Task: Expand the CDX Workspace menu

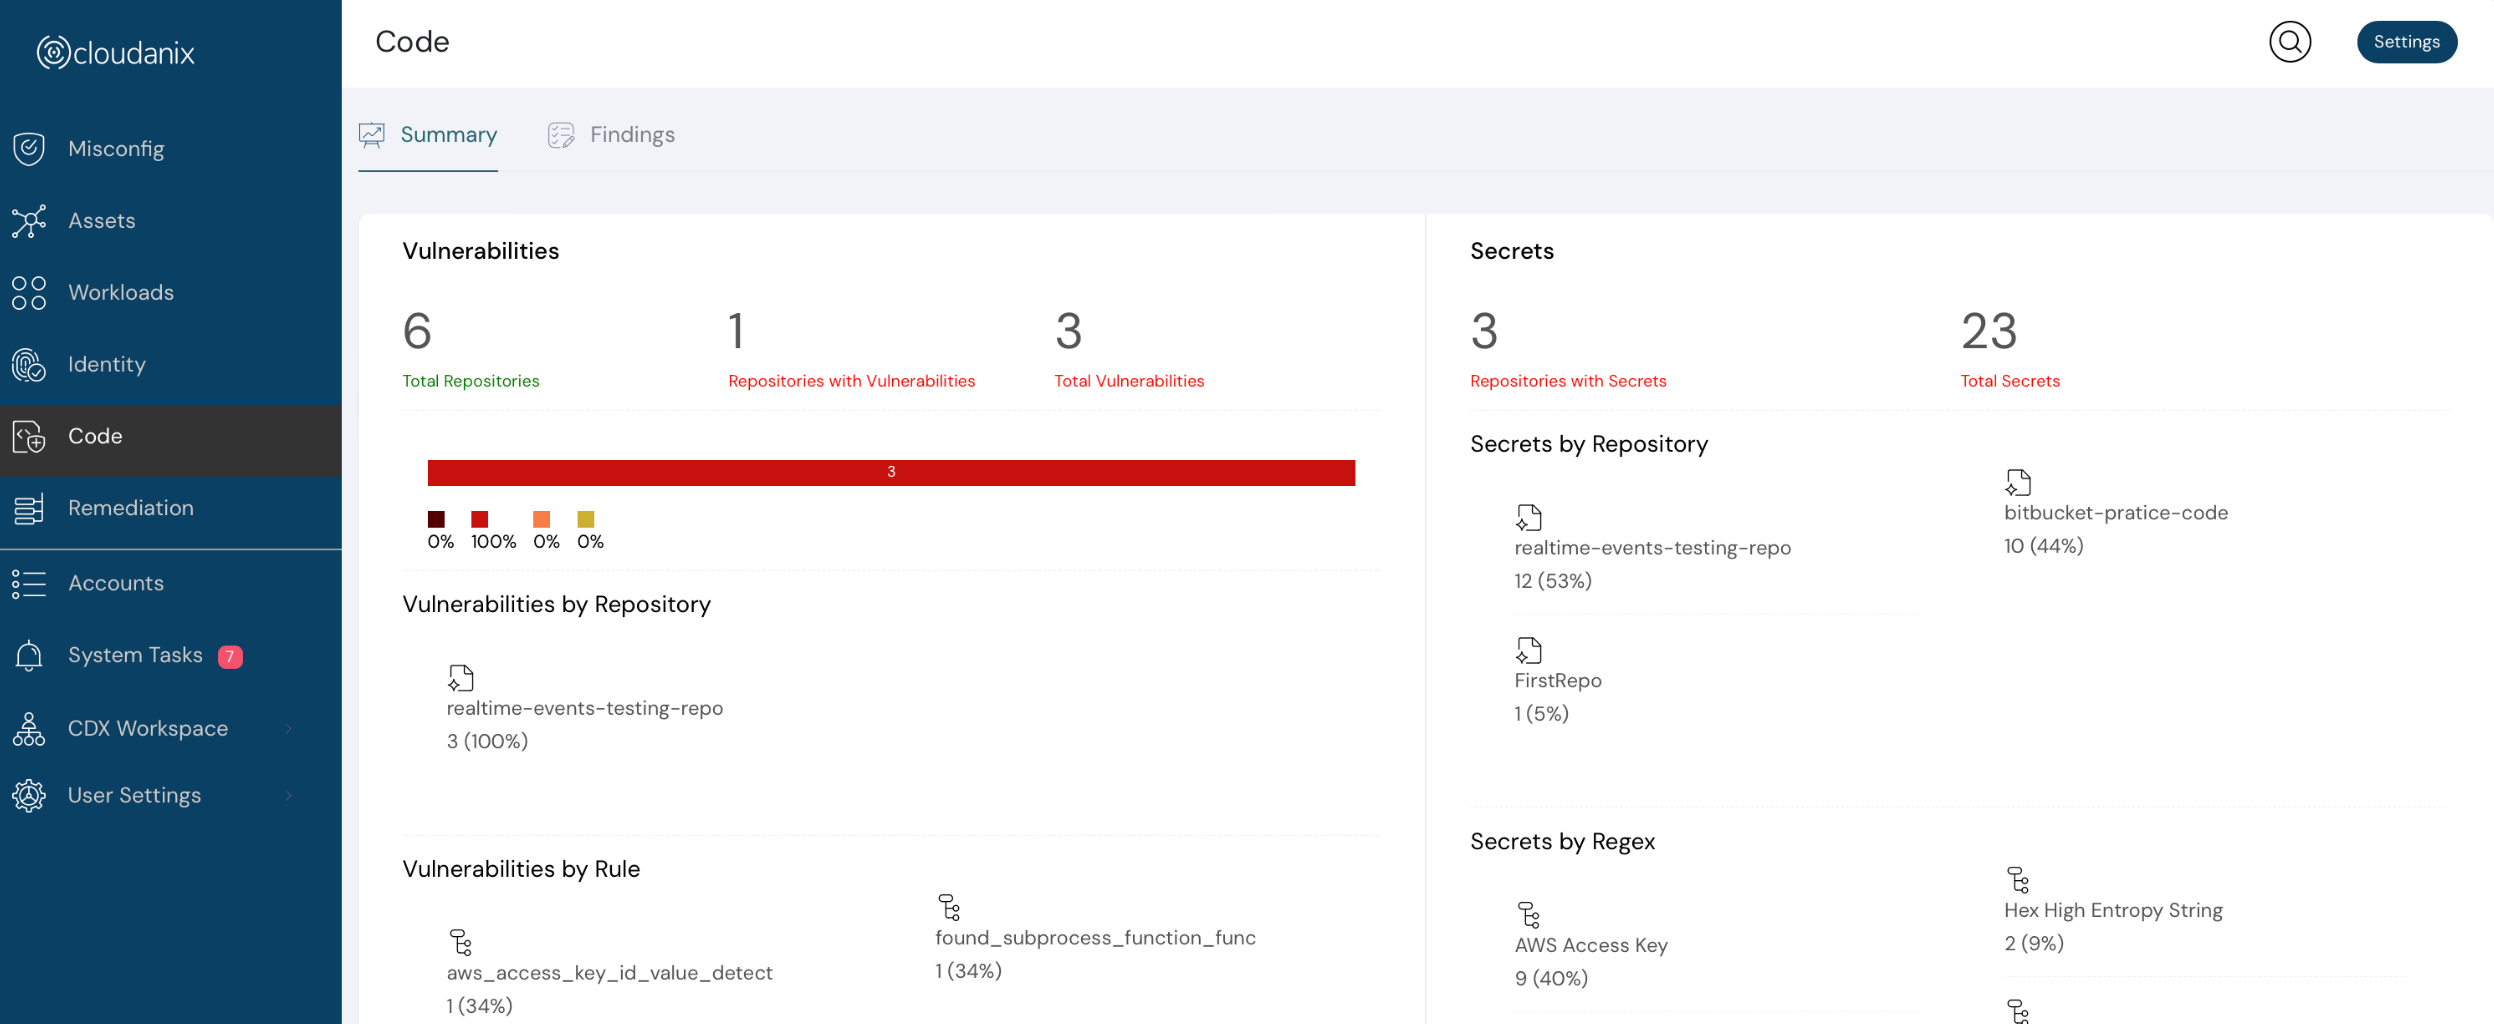Action: click(147, 728)
